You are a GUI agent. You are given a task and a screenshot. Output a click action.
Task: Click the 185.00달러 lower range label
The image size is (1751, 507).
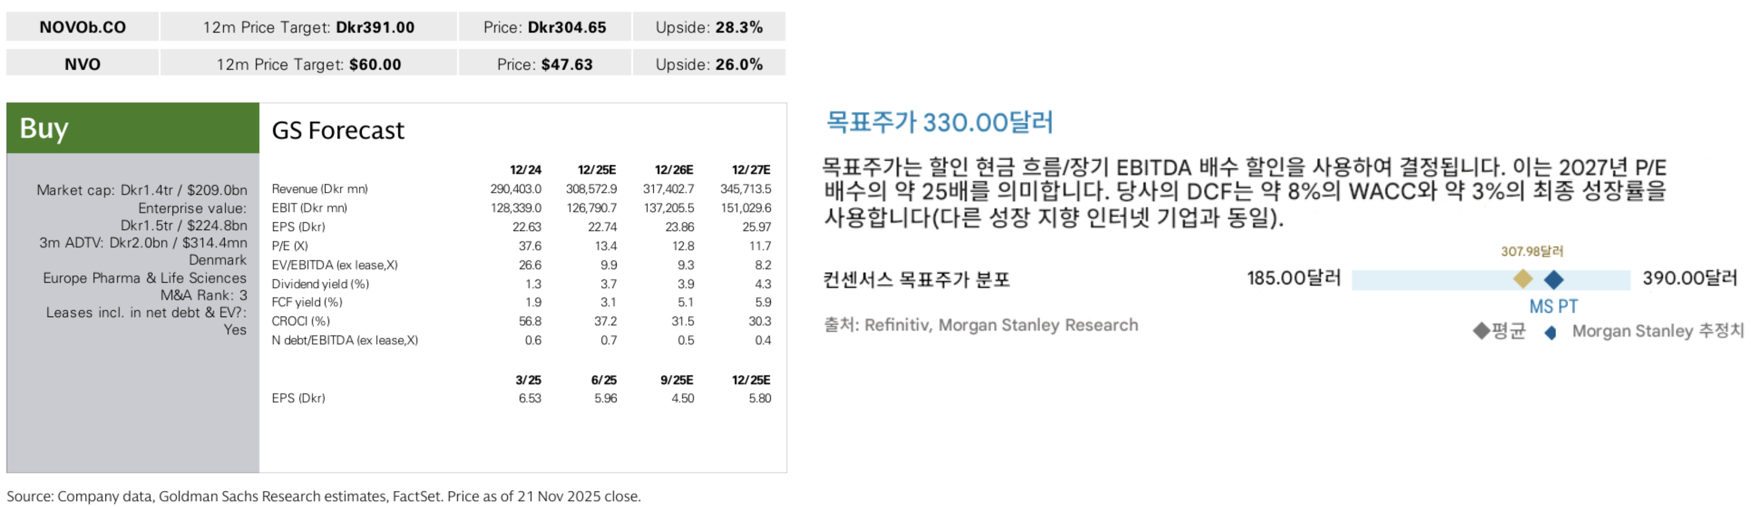click(x=1293, y=278)
